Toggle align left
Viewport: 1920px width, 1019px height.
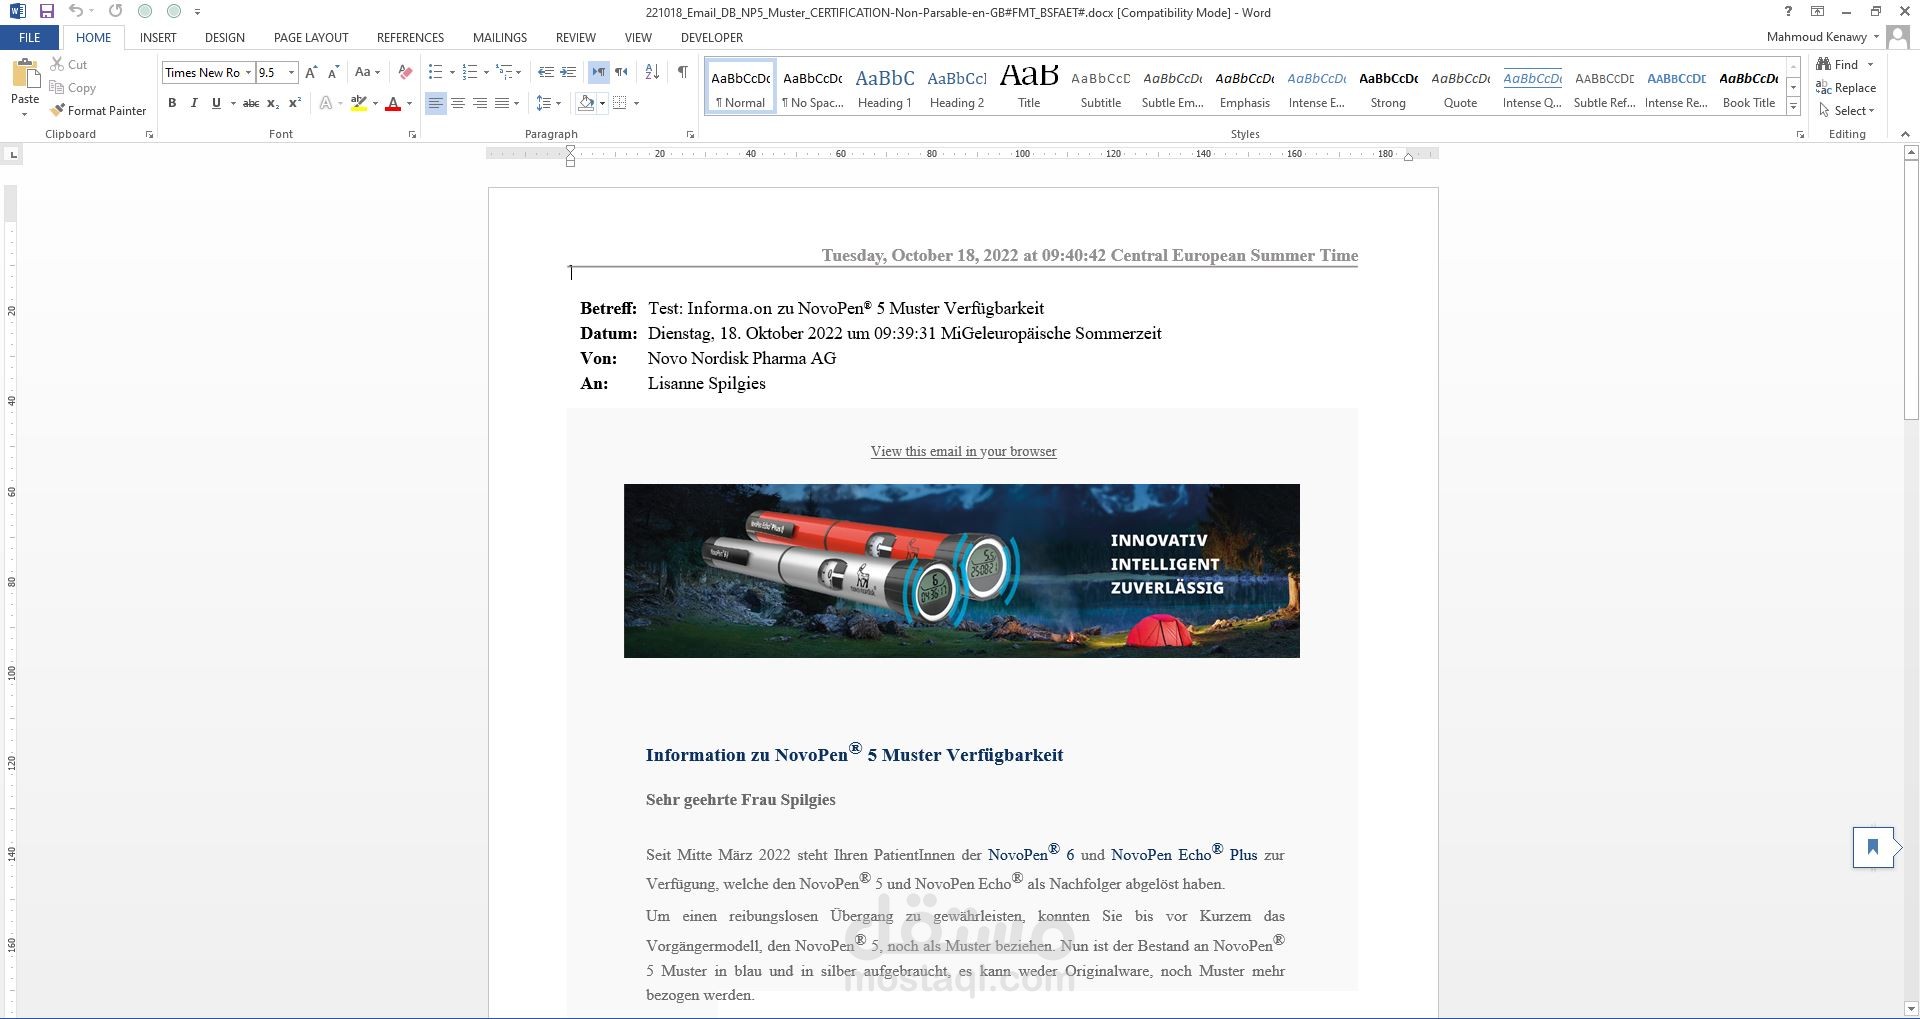click(x=436, y=103)
